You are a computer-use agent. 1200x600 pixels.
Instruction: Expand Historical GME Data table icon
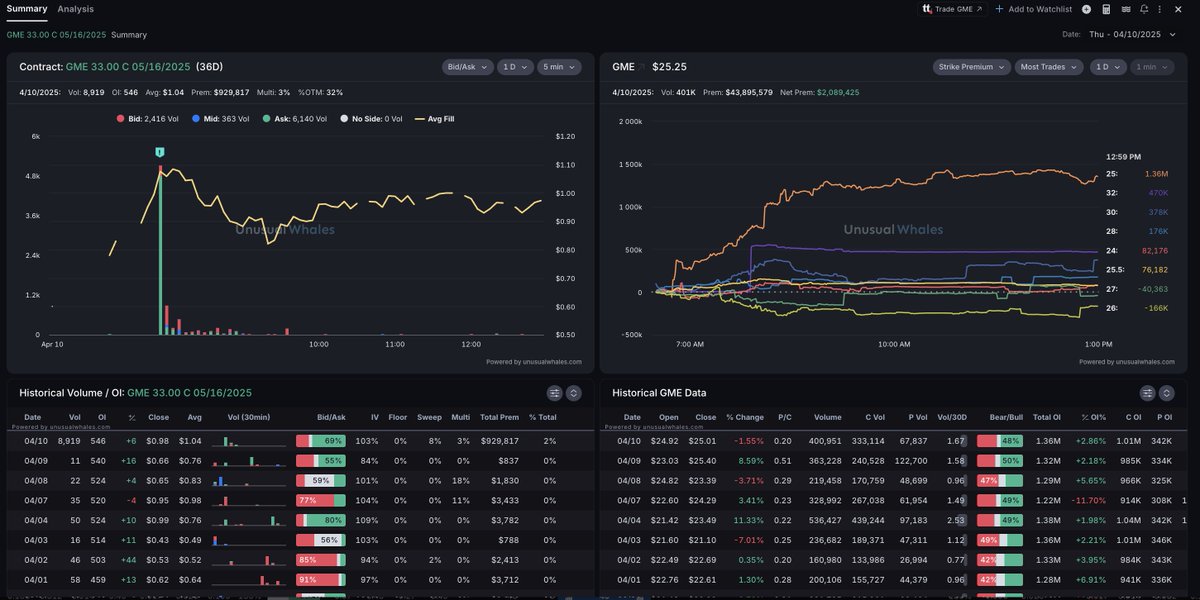pos(1167,393)
